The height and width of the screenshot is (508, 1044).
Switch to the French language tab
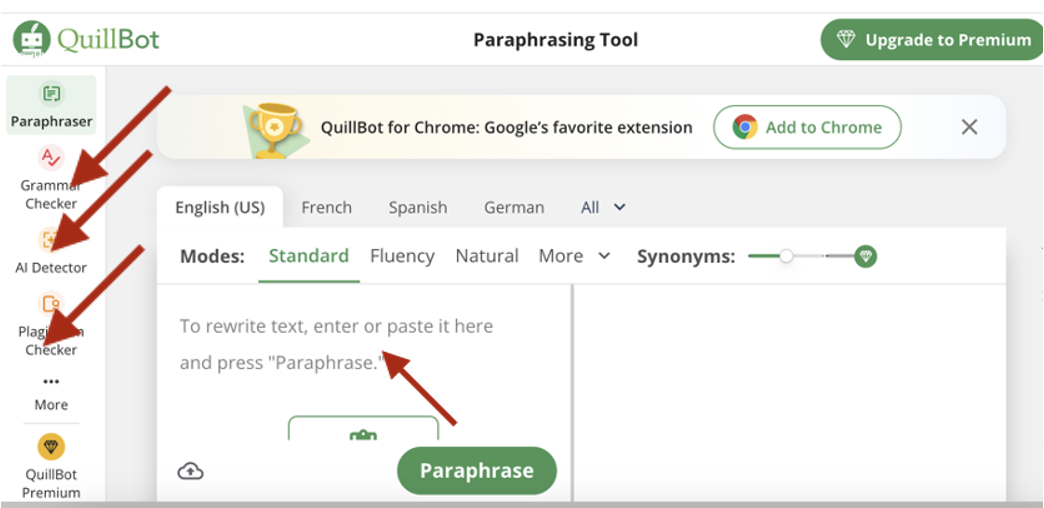326,208
